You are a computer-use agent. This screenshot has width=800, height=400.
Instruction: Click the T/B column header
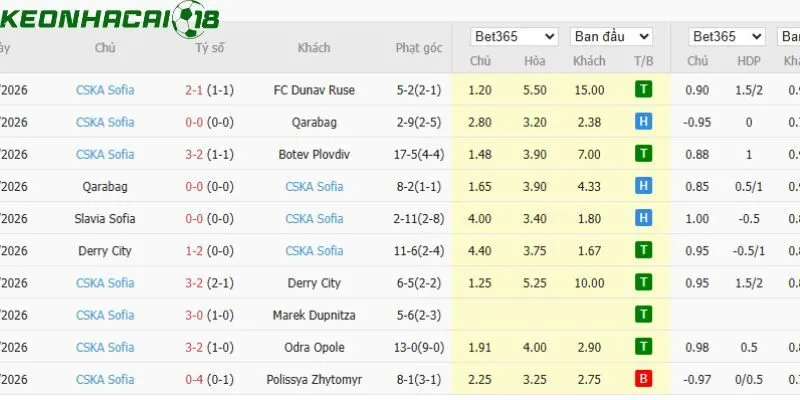(x=643, y=61)
